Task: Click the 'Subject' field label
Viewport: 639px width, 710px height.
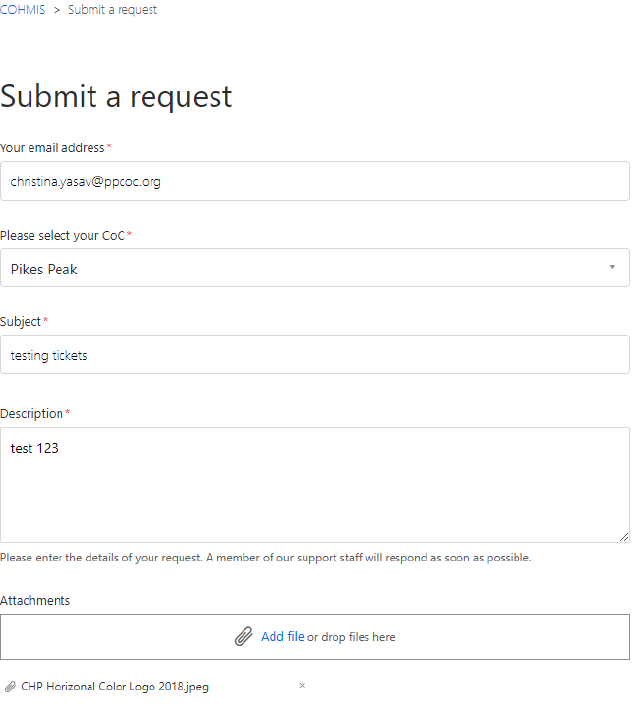Action: (21, 322)
